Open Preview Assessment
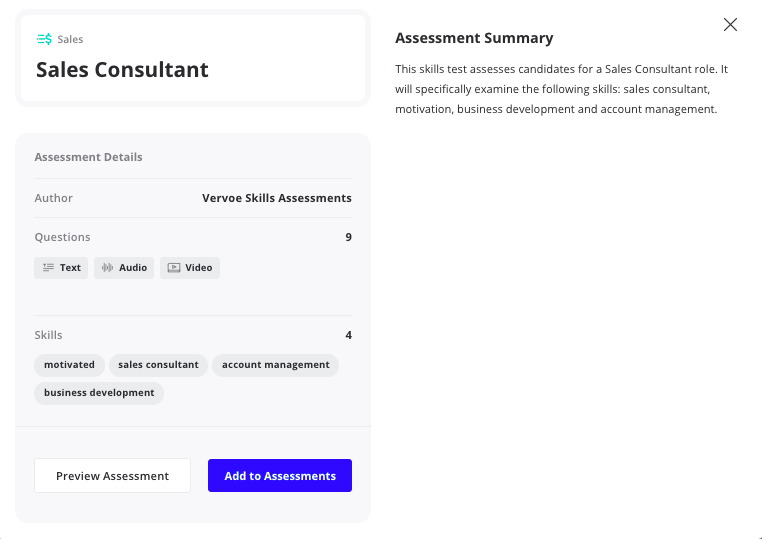This screenshot has width=762, height=539. [x=112, y=476]
